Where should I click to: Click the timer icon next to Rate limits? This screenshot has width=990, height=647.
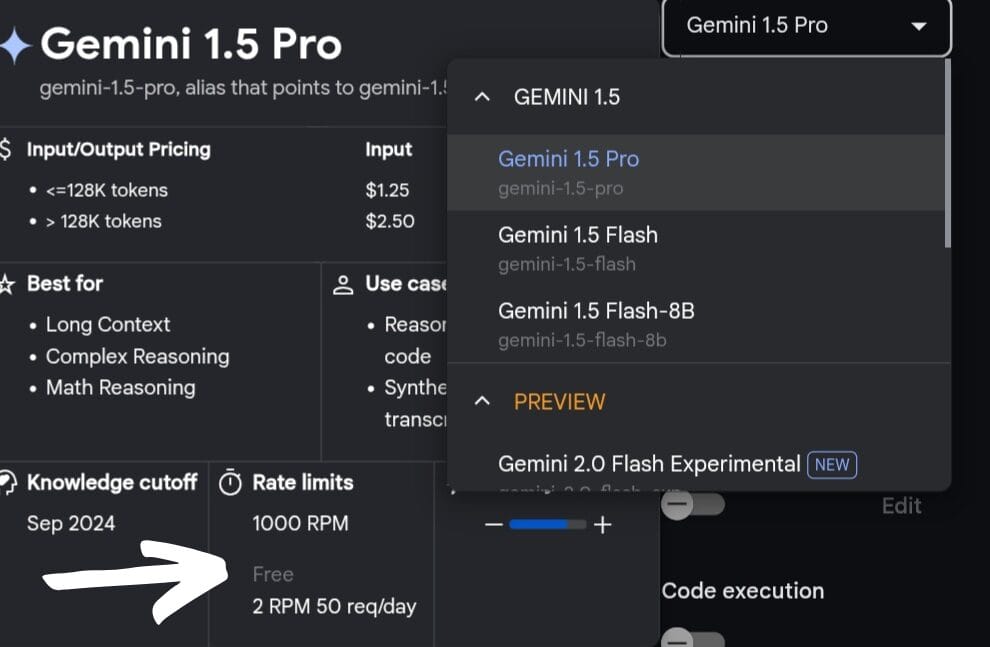point(231,483)
